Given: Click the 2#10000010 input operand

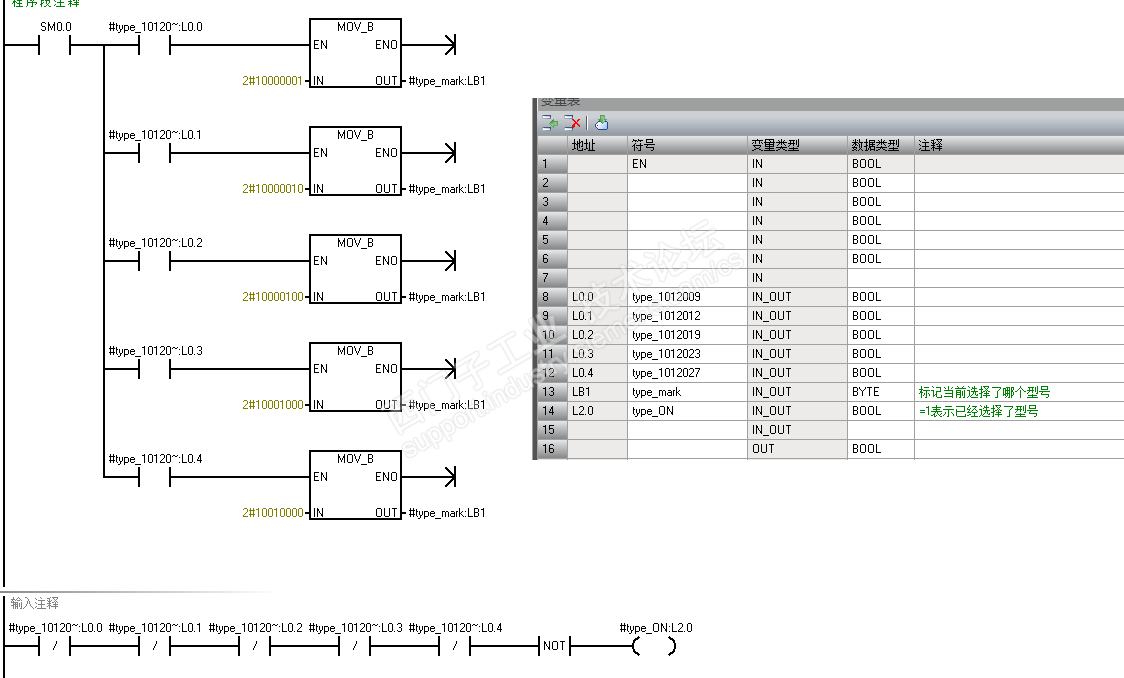Looking at the screenshot, I should (x=272, y=189).
